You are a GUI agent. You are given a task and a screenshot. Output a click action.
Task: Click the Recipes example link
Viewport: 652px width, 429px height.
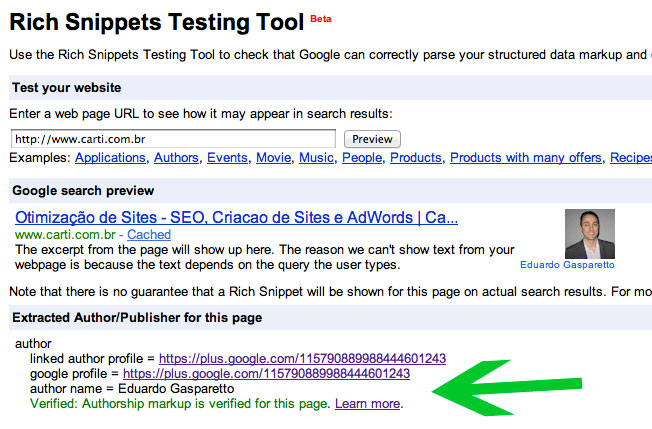coord(631,158)
